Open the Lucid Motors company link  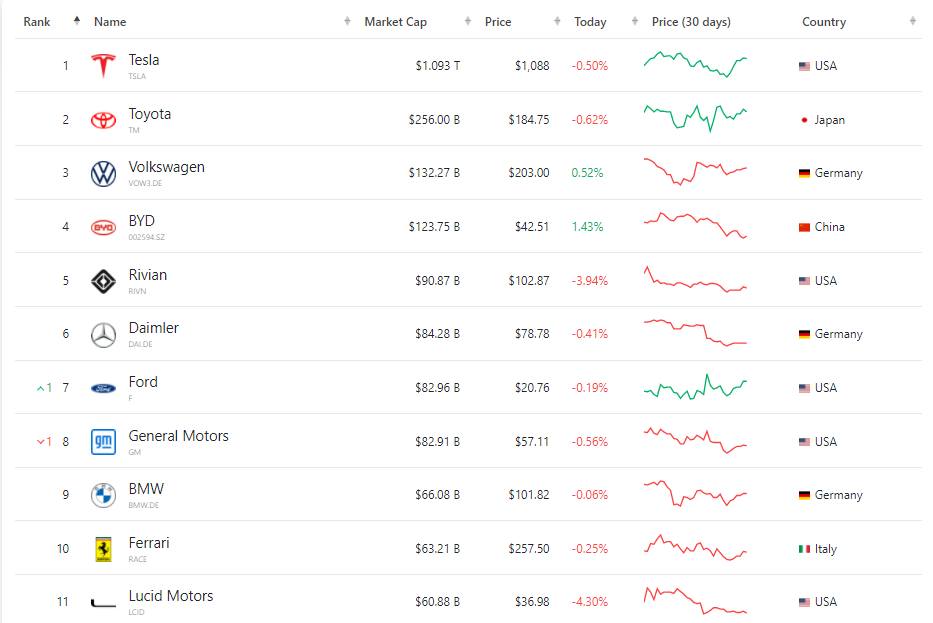[170, 596]
